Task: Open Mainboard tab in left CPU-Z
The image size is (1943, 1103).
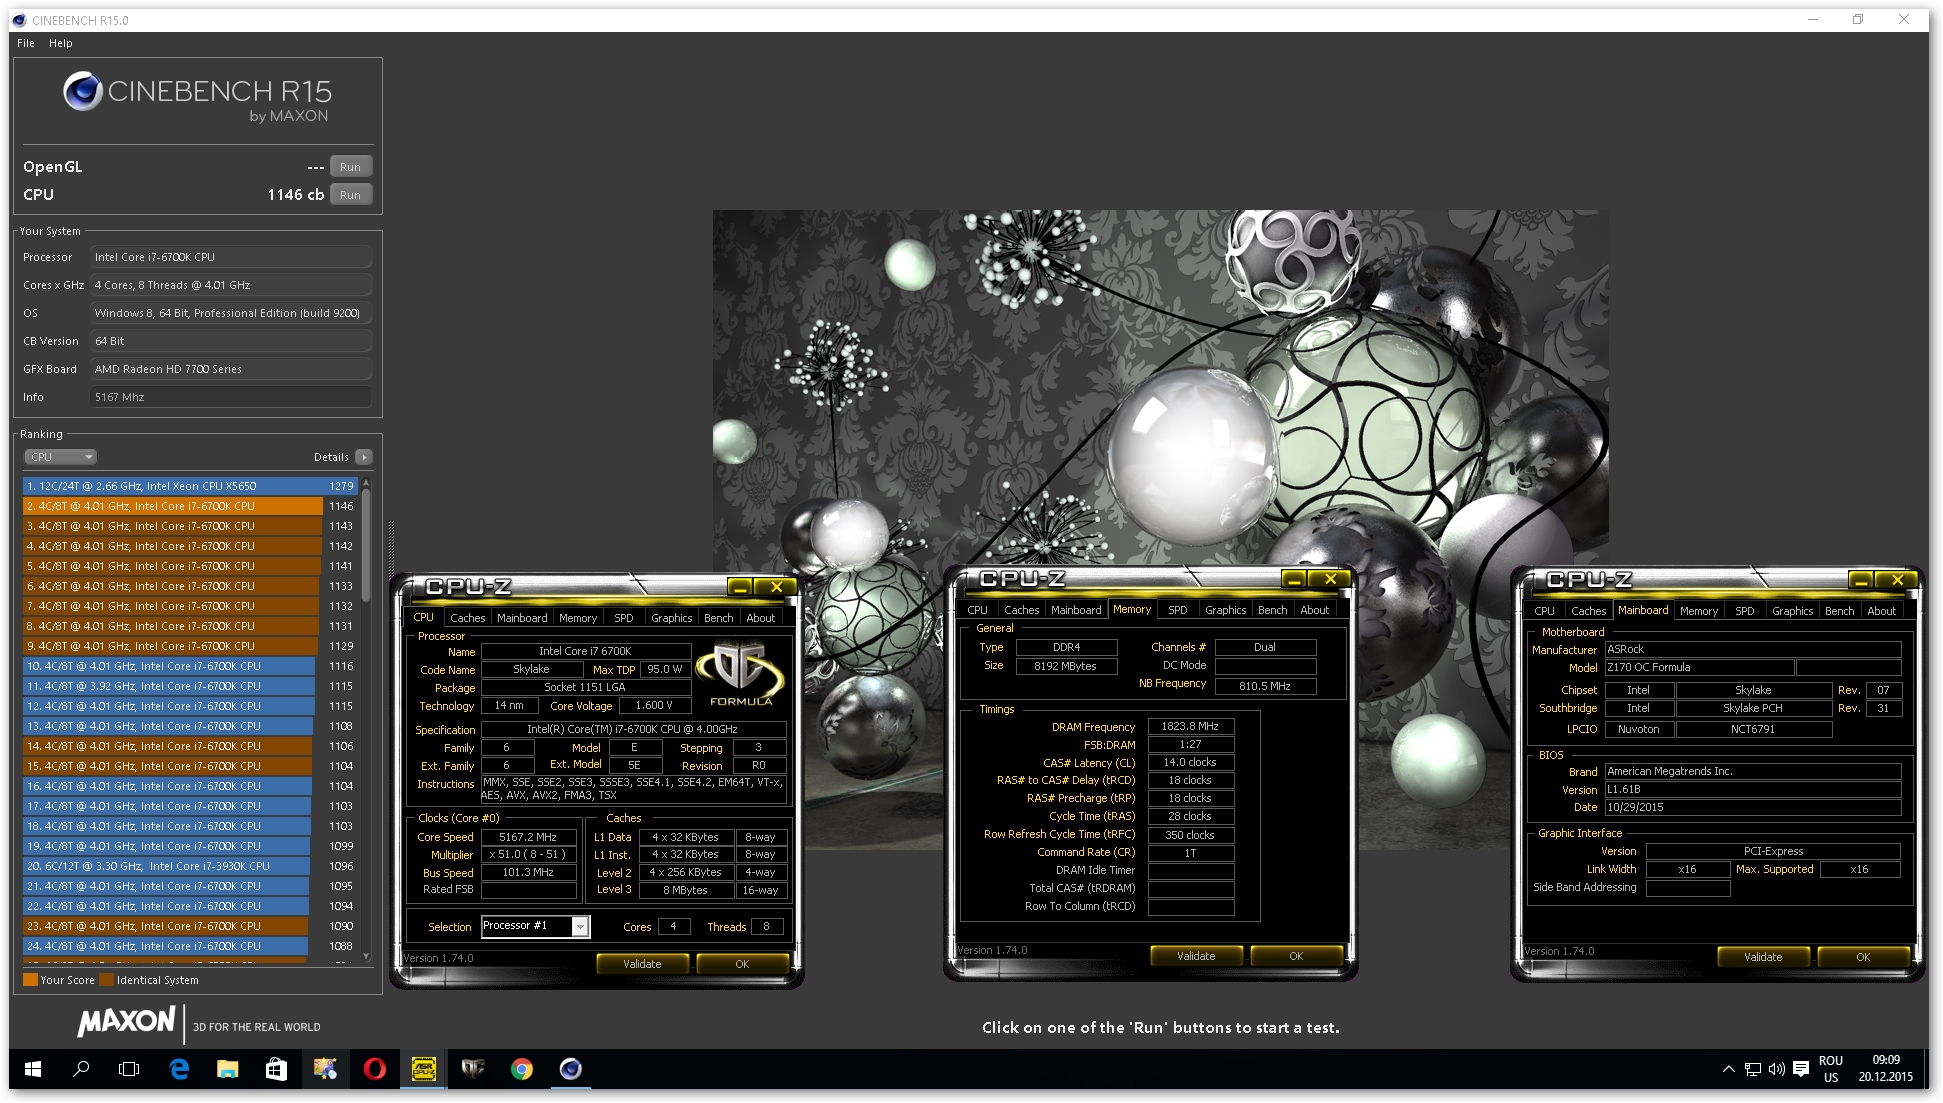Action: click(522, 618)
